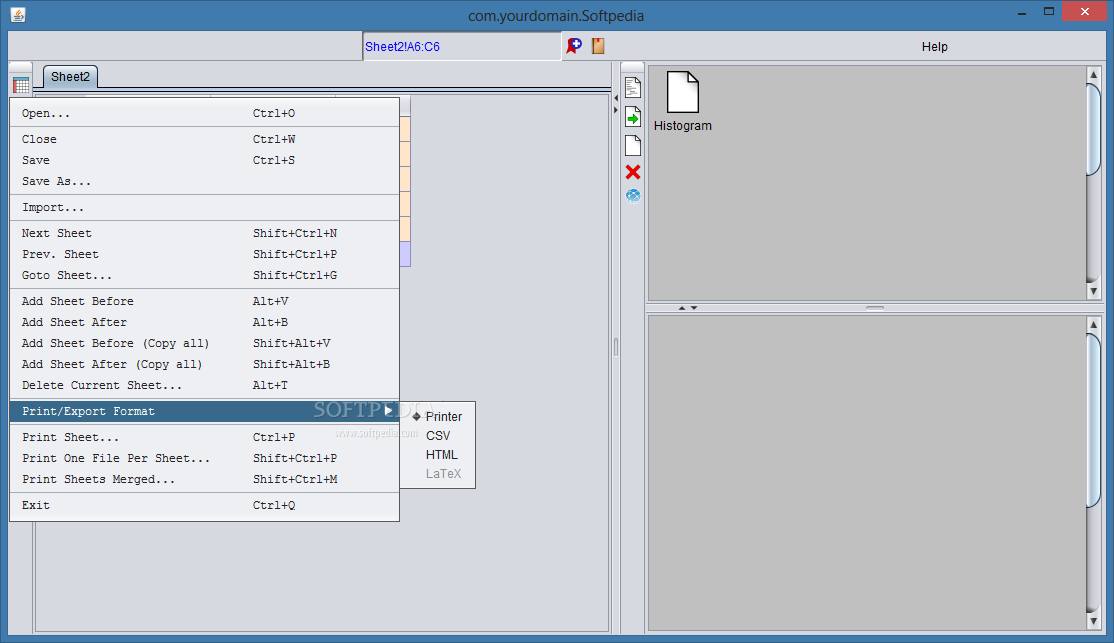Choose Import... from the menu
This screenshot has height=643, width=1114.
[x=205, y=207]
